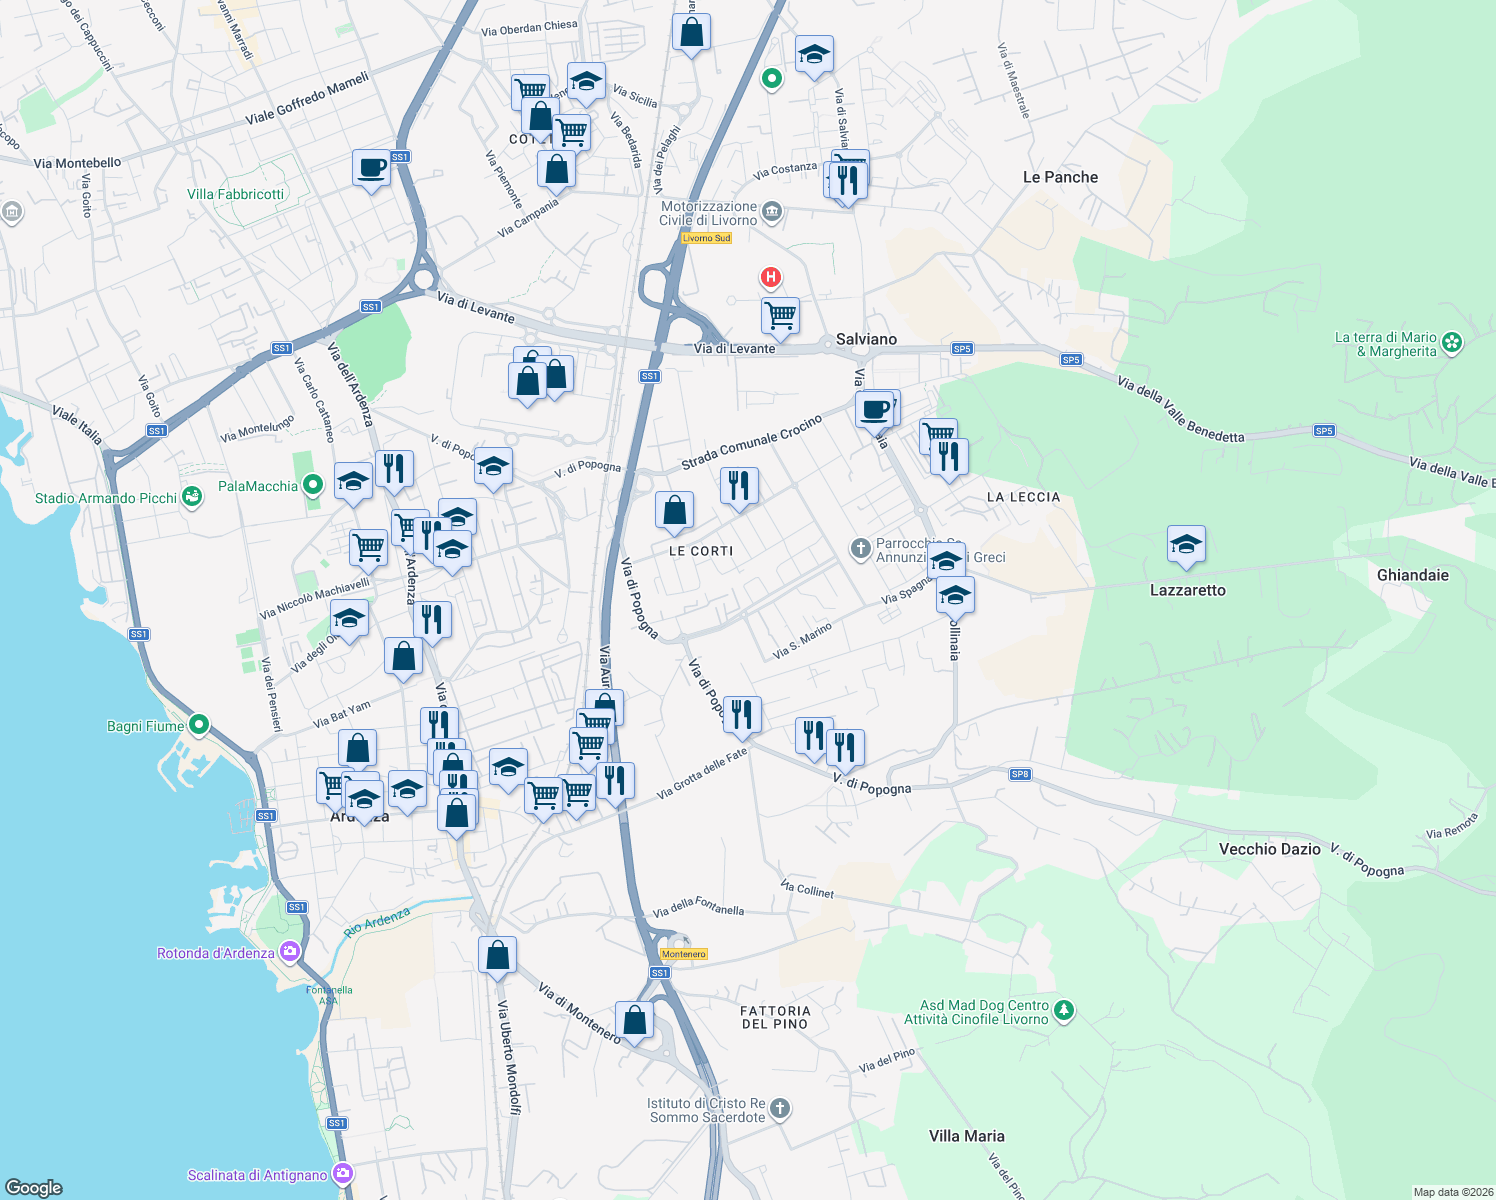
Task: Select the graduation cap marker near Lazzaretto
Action: point(1185,545)
